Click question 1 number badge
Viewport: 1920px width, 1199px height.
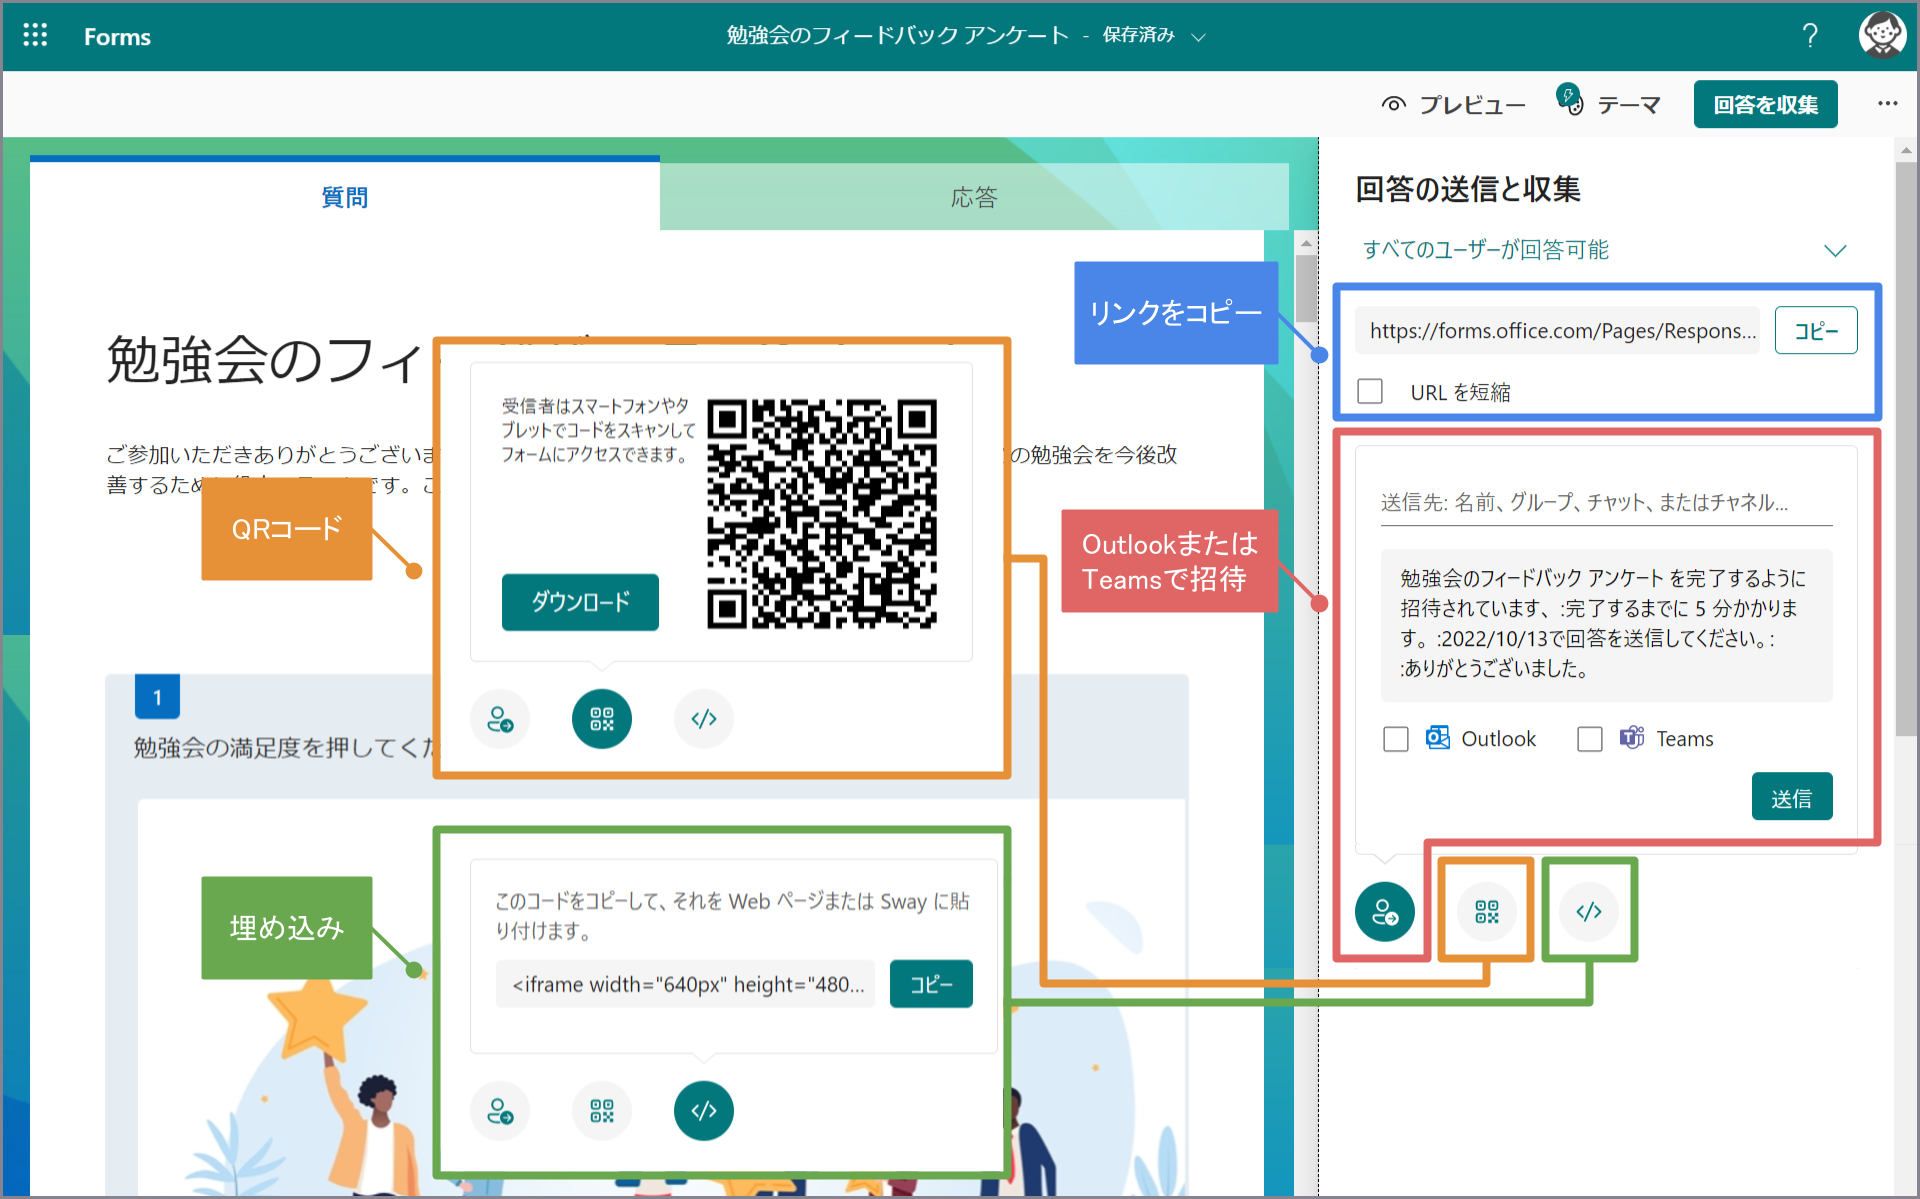tap(157, 697)
